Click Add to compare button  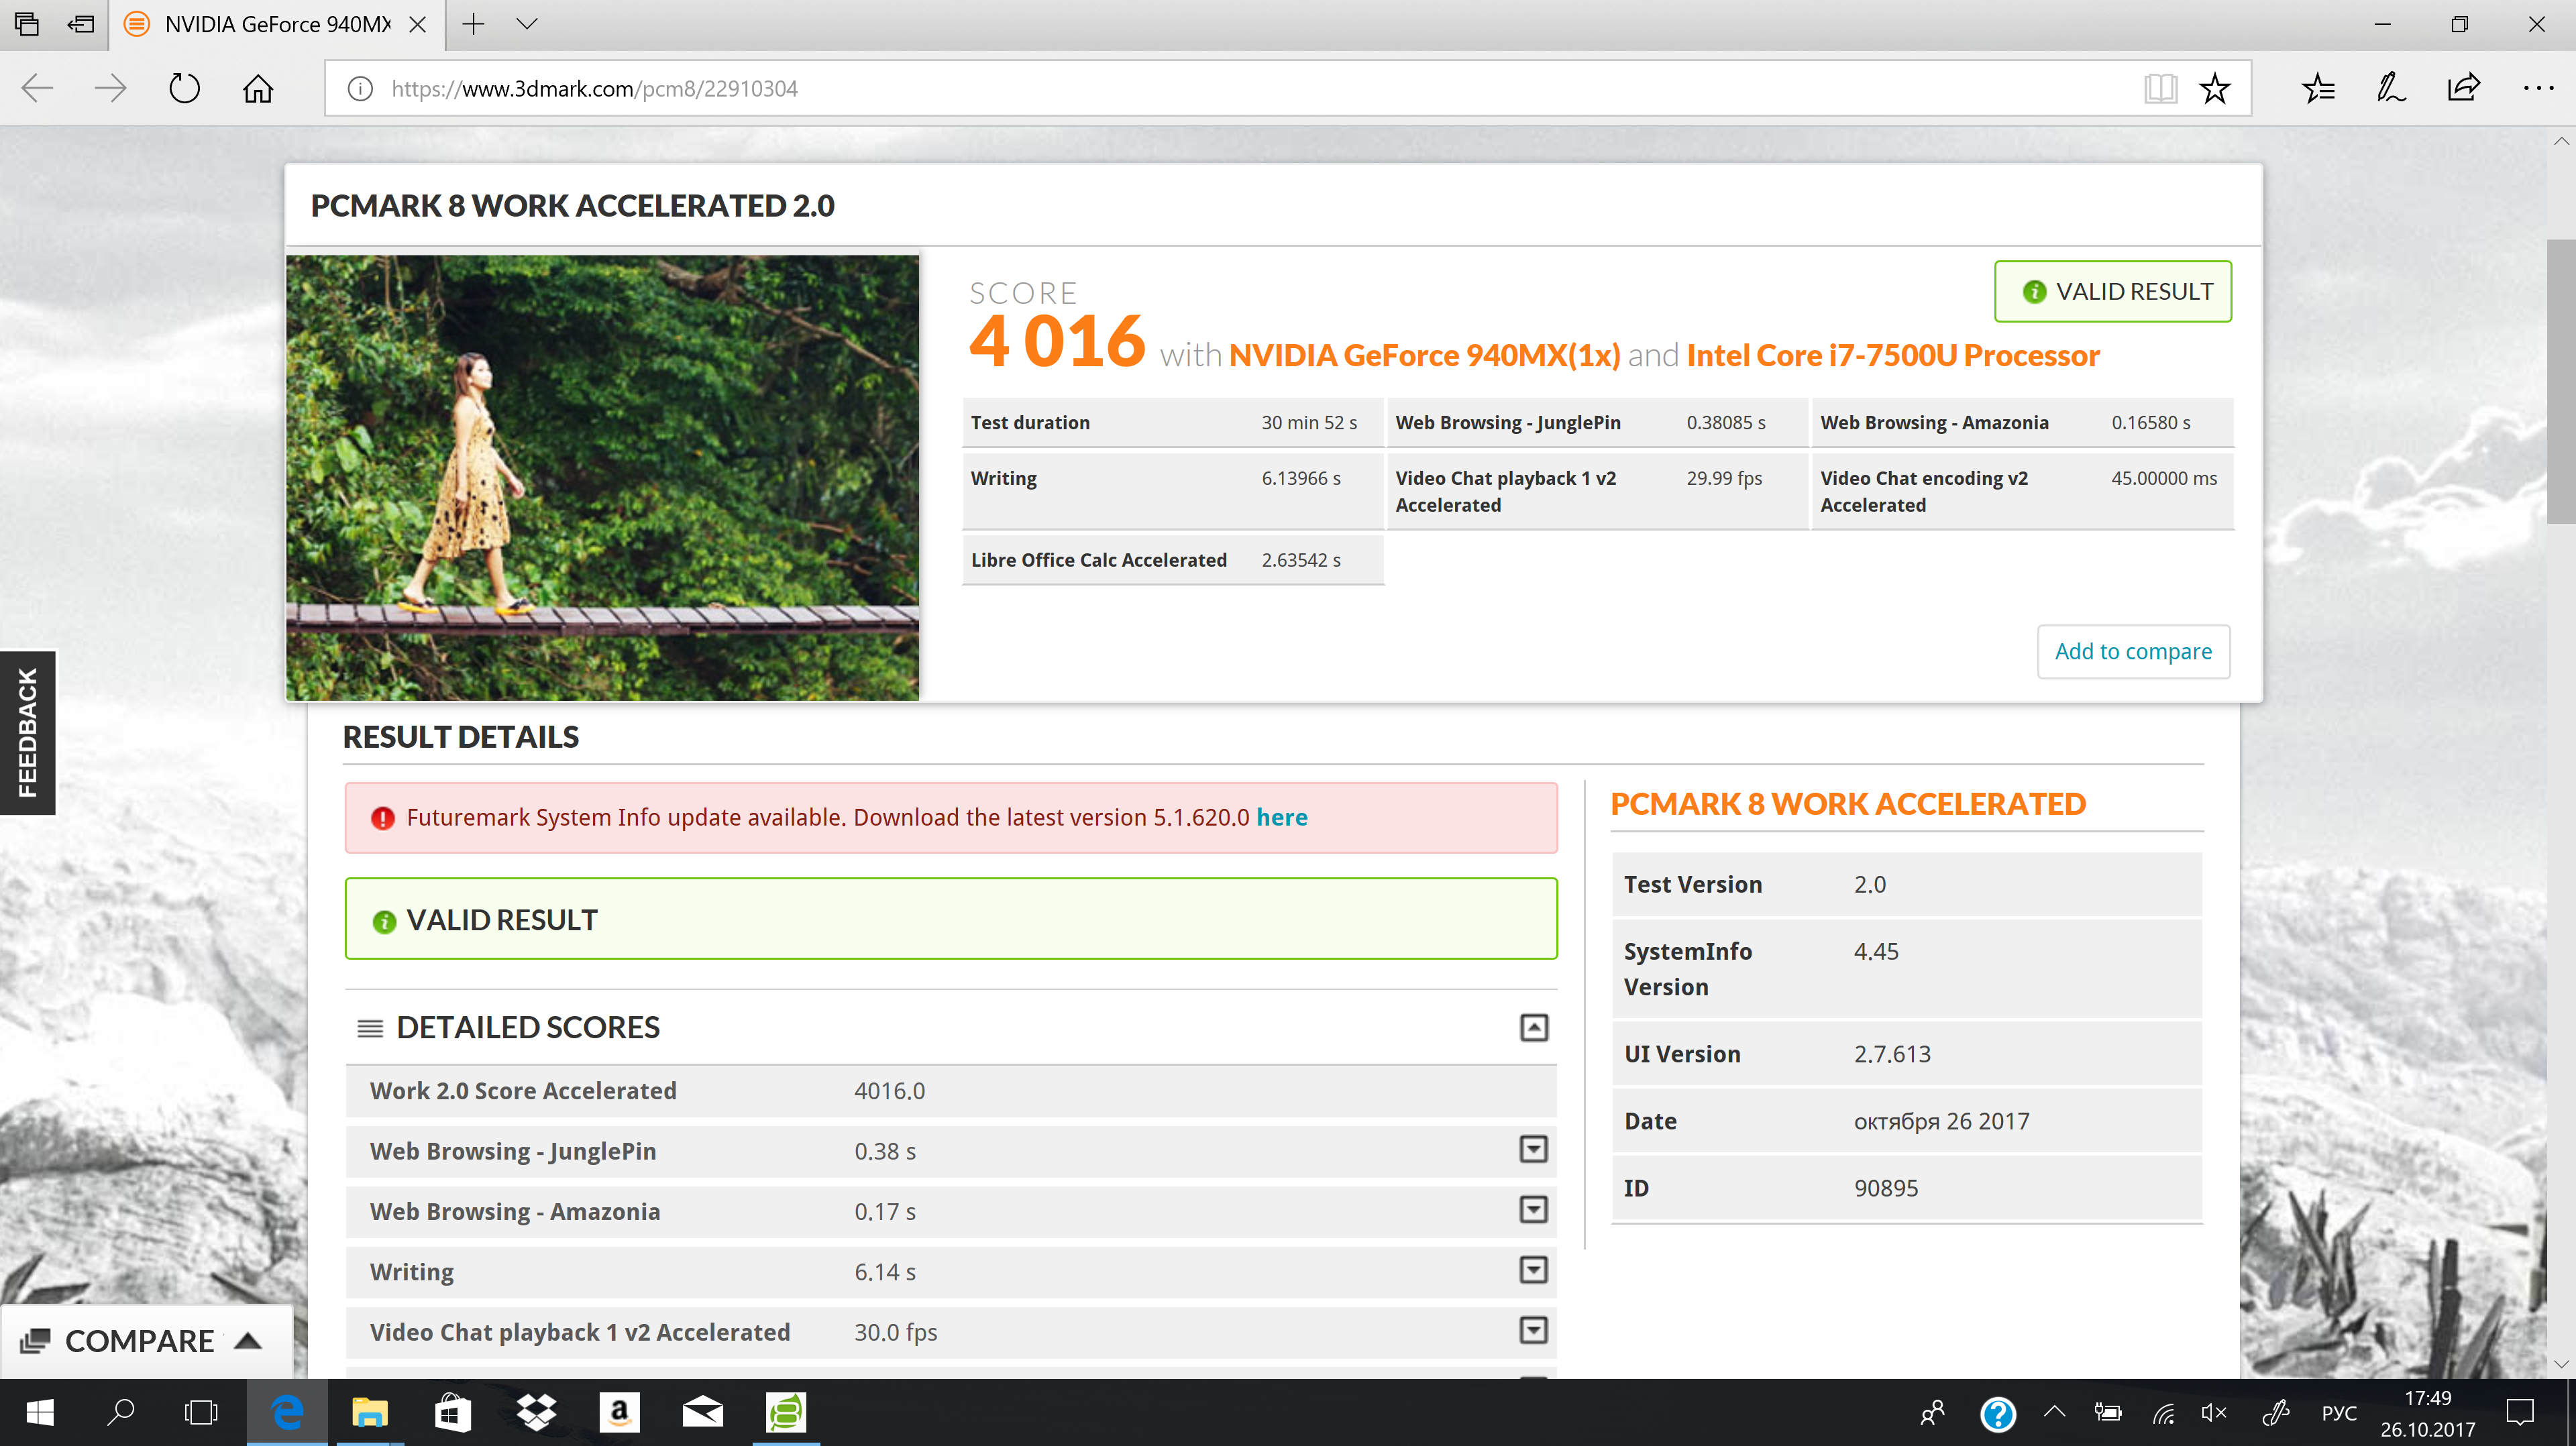point(2133,651)
